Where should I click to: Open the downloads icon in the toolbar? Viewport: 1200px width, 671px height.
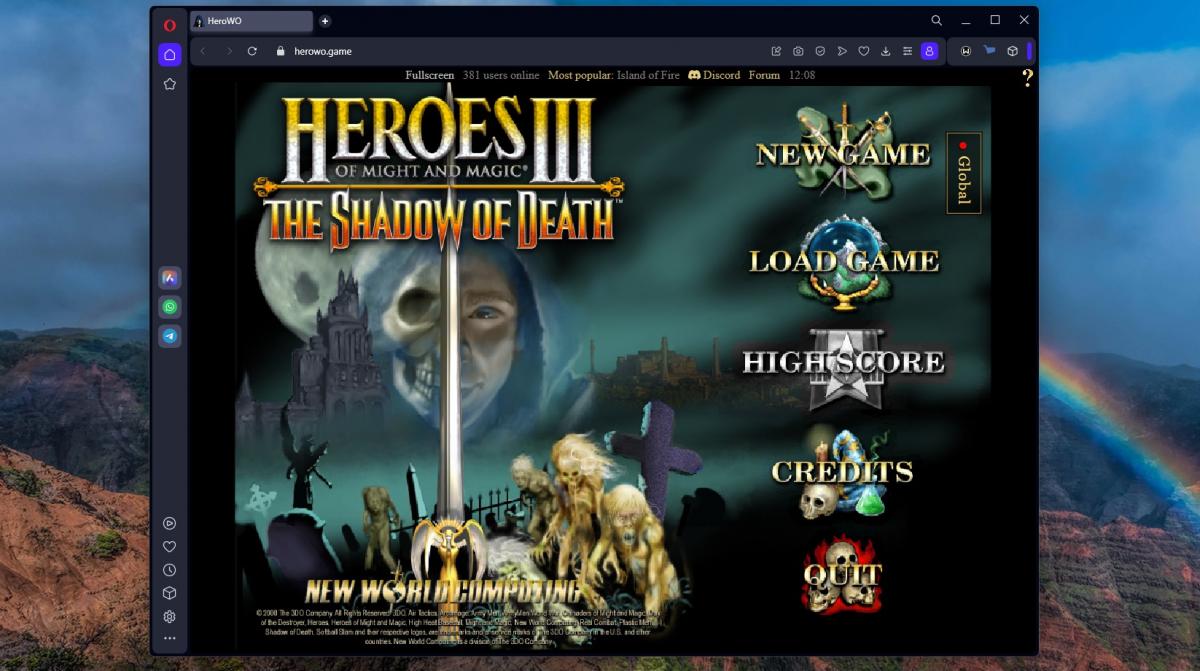(x=886, y=51)
